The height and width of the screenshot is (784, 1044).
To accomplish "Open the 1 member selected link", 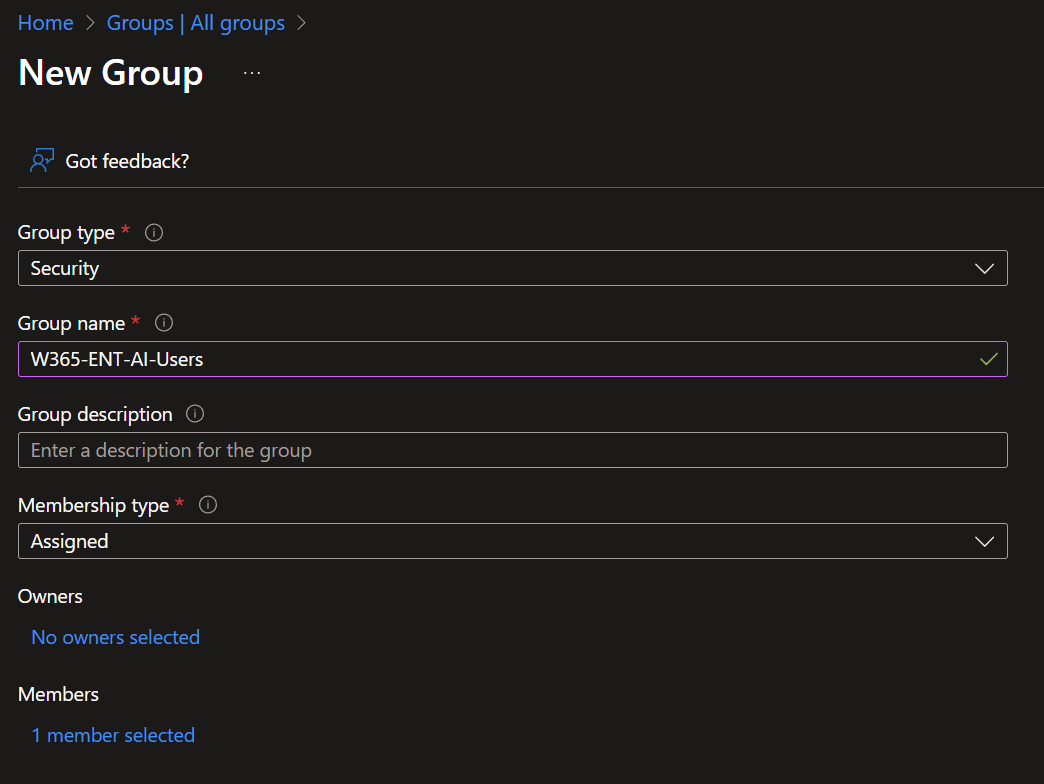I will coord(113,735).
